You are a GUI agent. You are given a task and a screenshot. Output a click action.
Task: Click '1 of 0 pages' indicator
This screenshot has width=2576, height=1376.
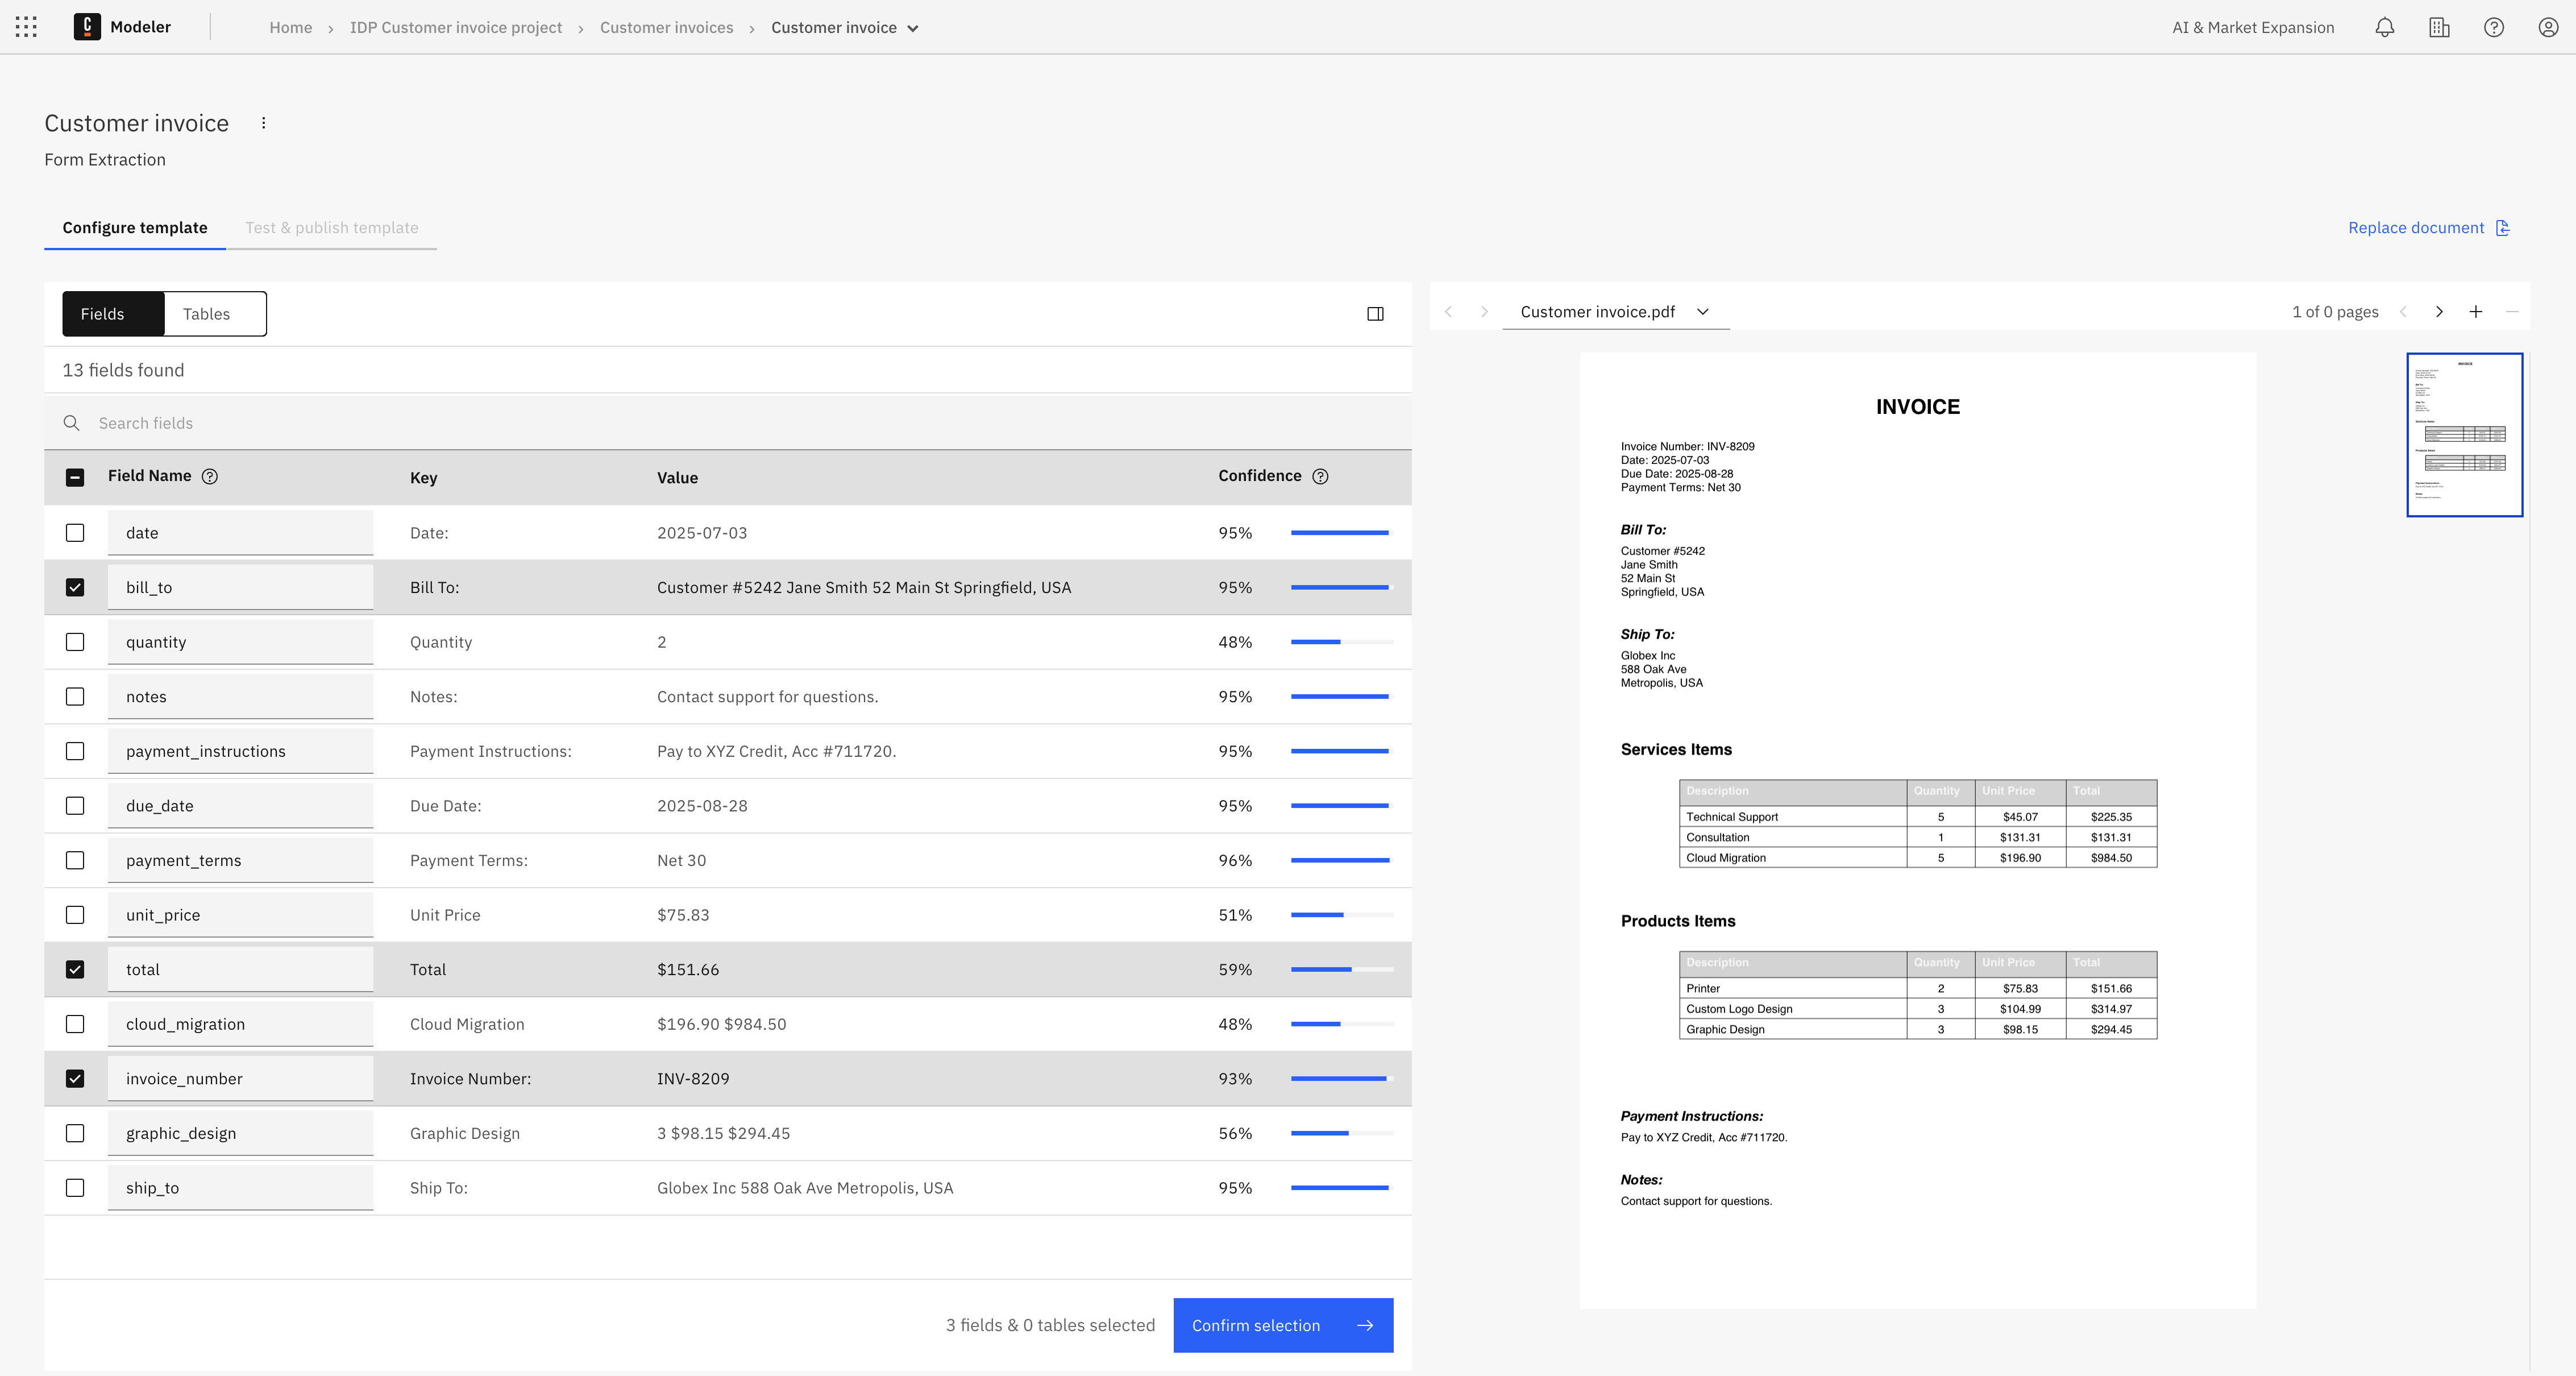click(x=2335, y=312)
